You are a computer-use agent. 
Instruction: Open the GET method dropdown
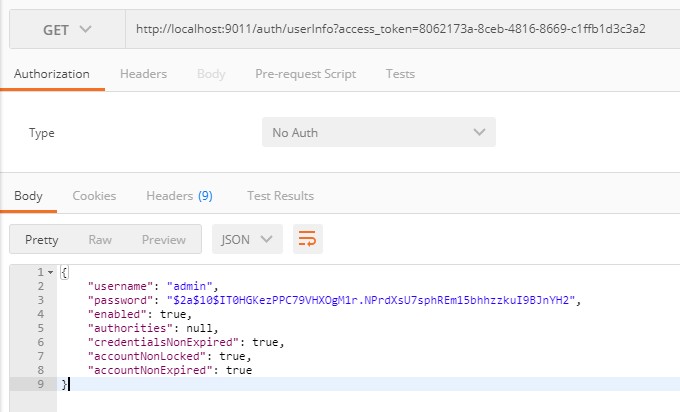[67, 29]
